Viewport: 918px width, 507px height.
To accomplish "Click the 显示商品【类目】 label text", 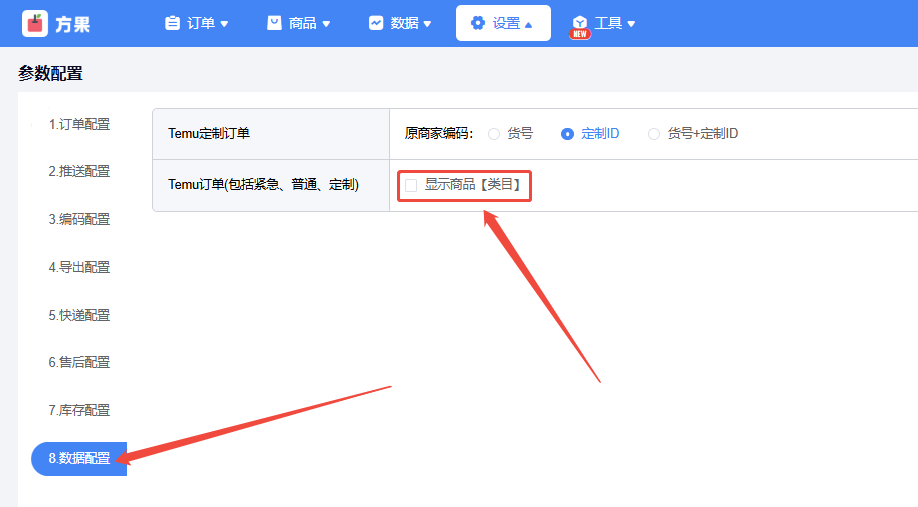I will point(473,184).
